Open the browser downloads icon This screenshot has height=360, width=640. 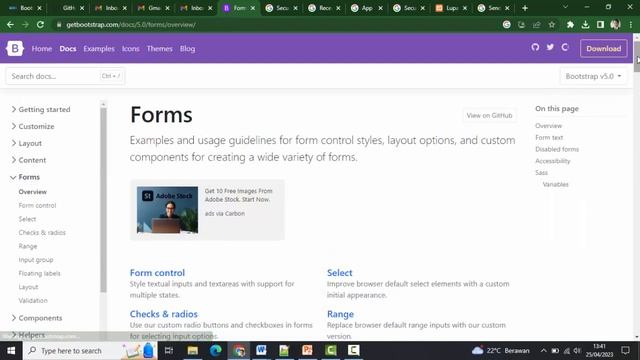tap(585, 24)
